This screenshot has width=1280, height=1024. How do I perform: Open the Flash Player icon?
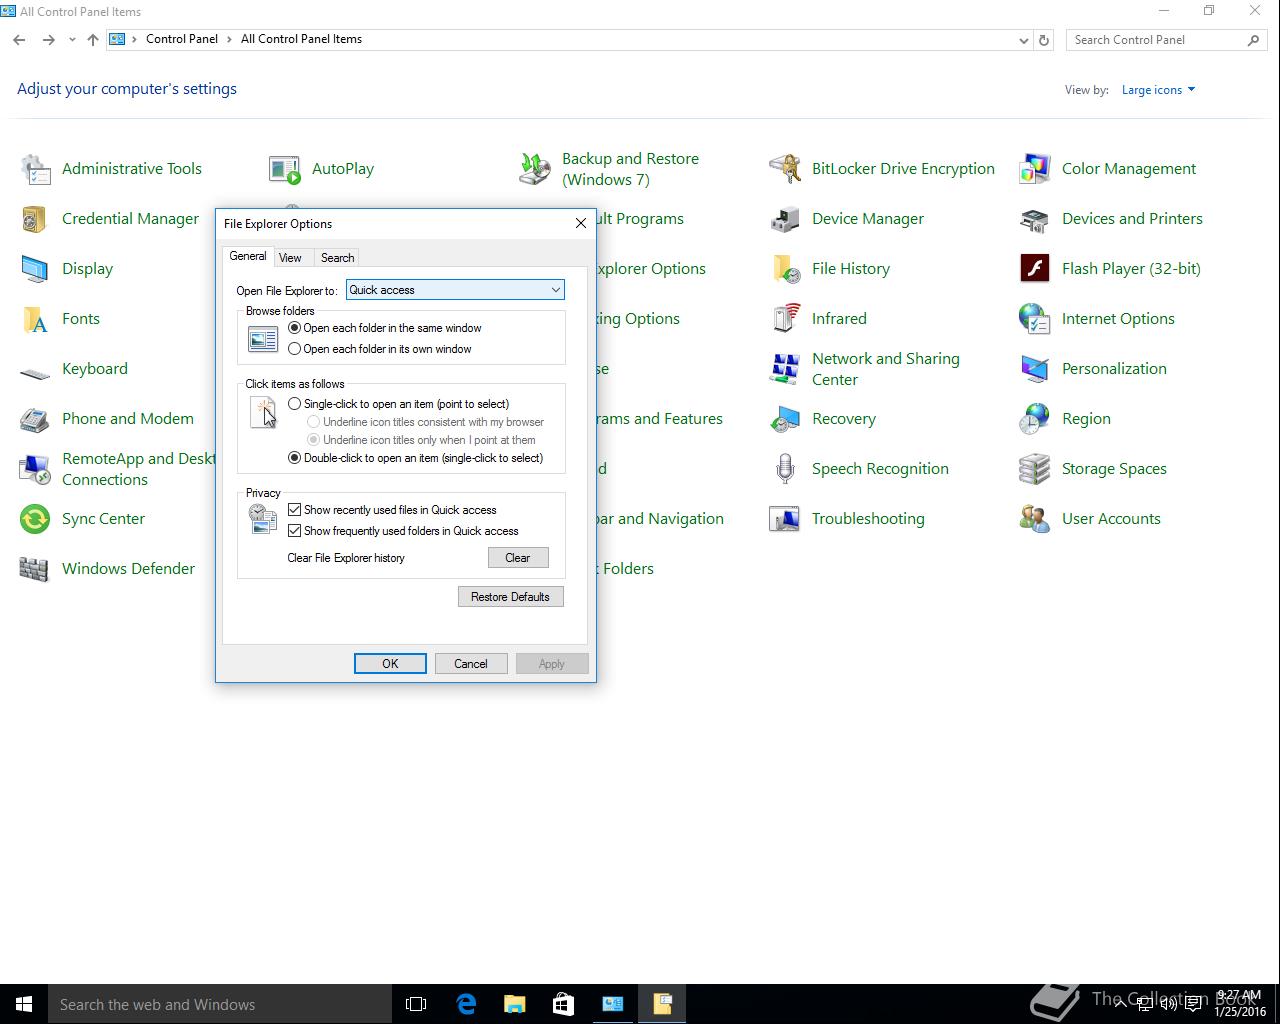(1035, 269)
